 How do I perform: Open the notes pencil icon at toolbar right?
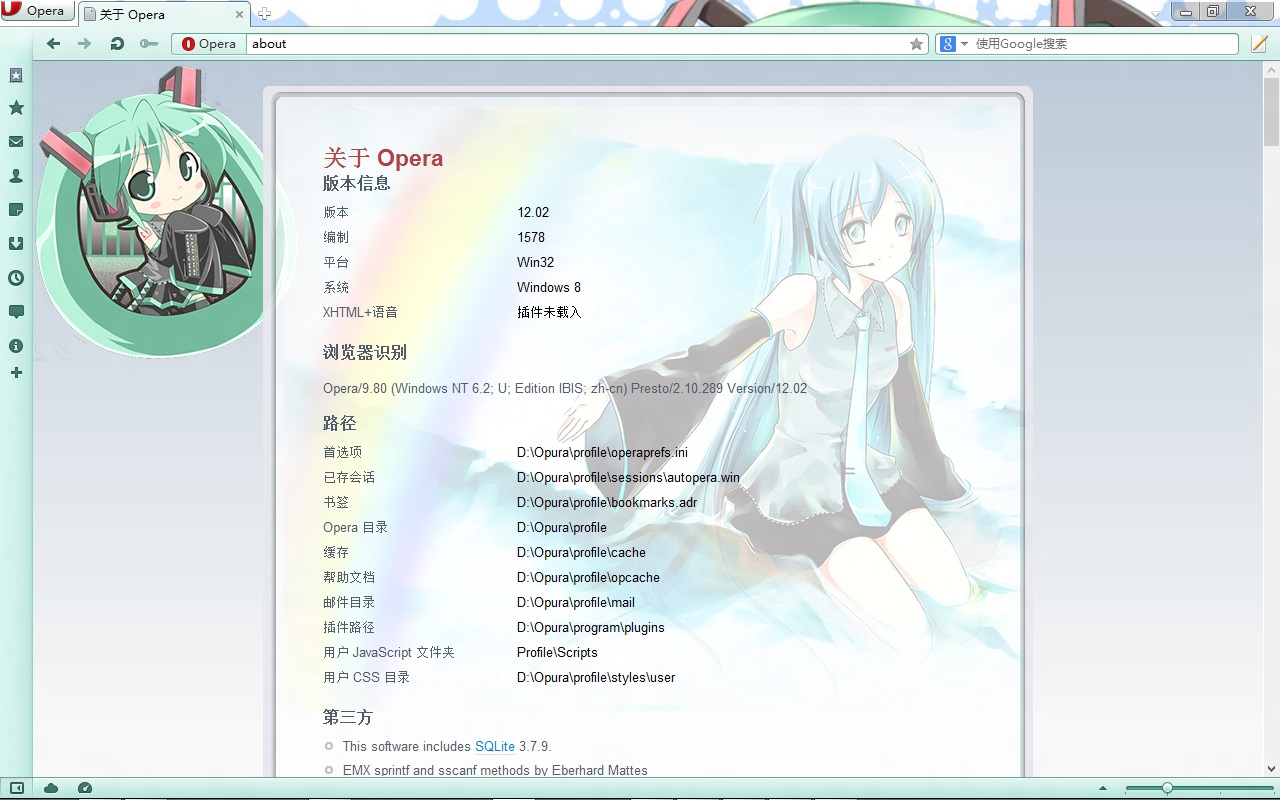(1259, 44)
